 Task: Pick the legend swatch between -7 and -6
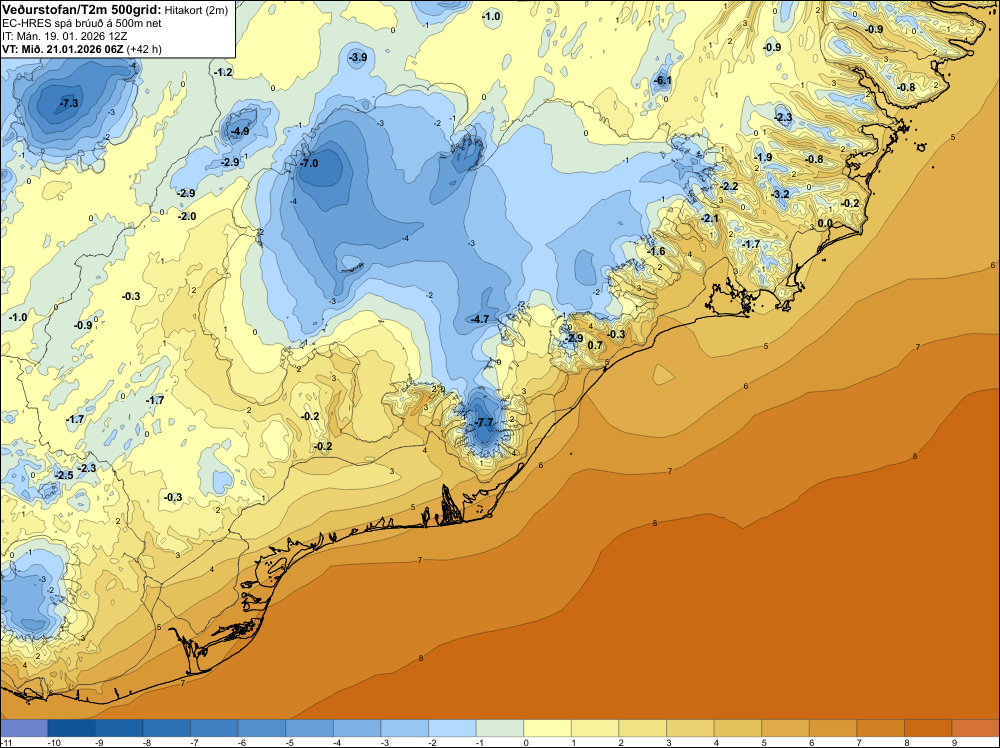click(214, 728)
